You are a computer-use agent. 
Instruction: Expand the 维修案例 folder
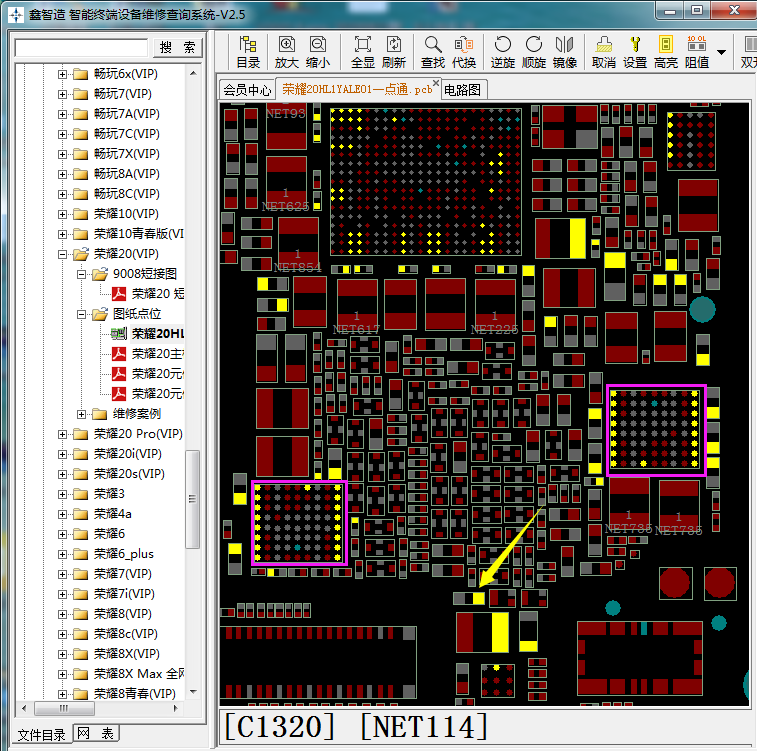(82, 414)
